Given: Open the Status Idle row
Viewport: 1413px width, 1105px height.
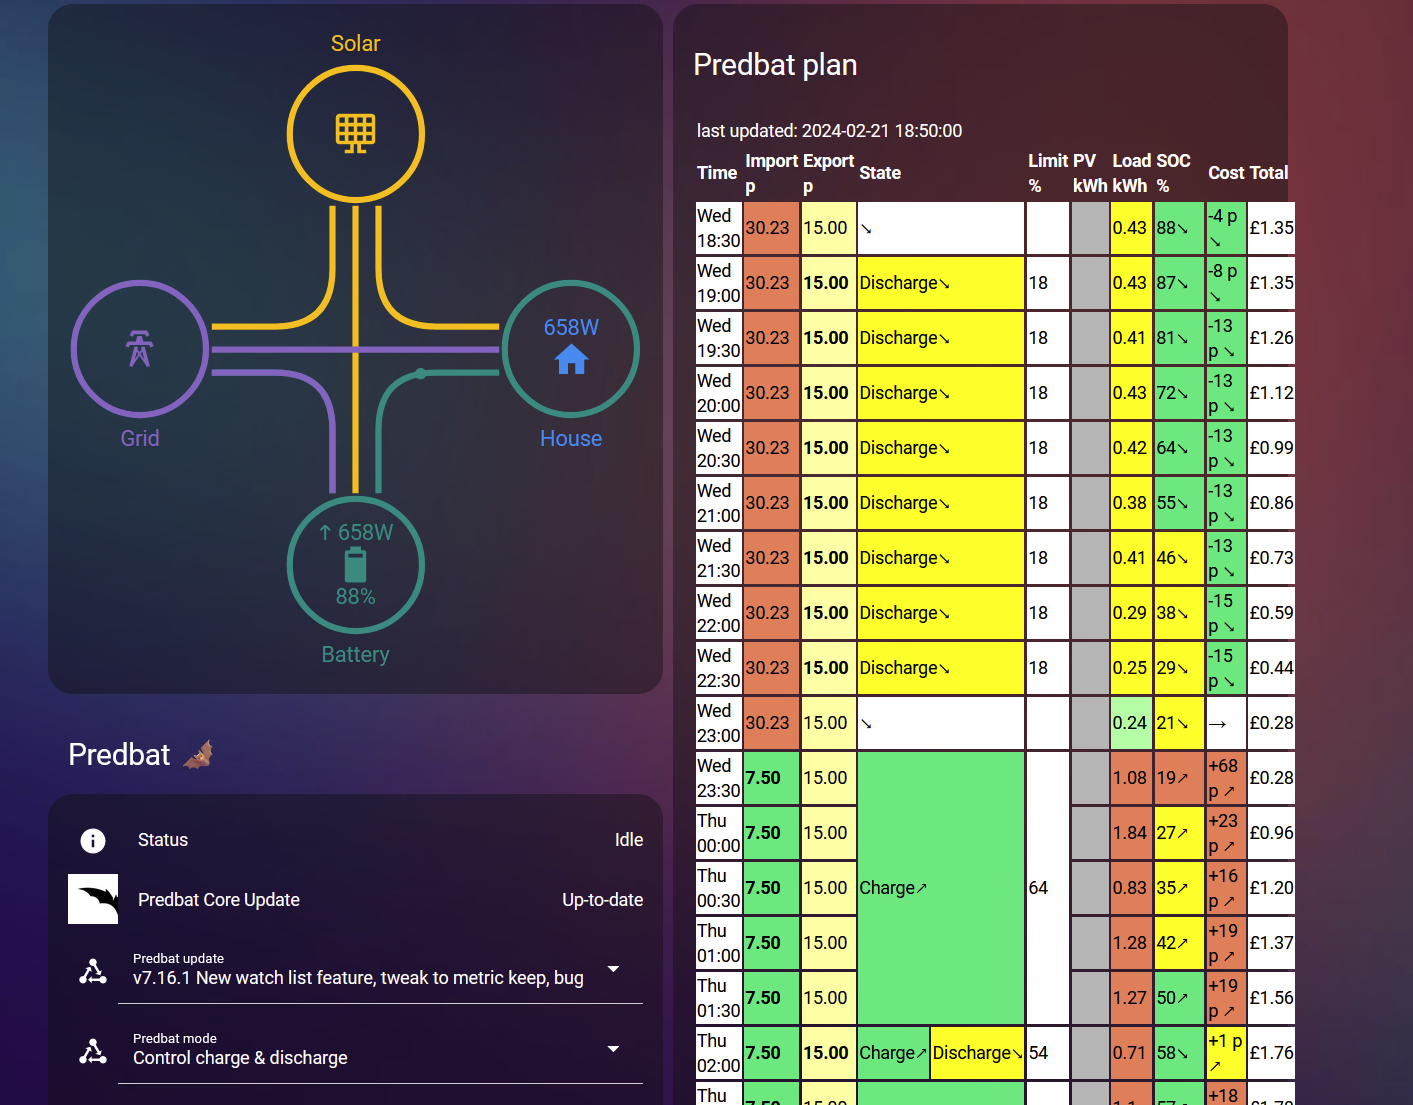Looking at the screenshot, I should click(x=356, y=840).
